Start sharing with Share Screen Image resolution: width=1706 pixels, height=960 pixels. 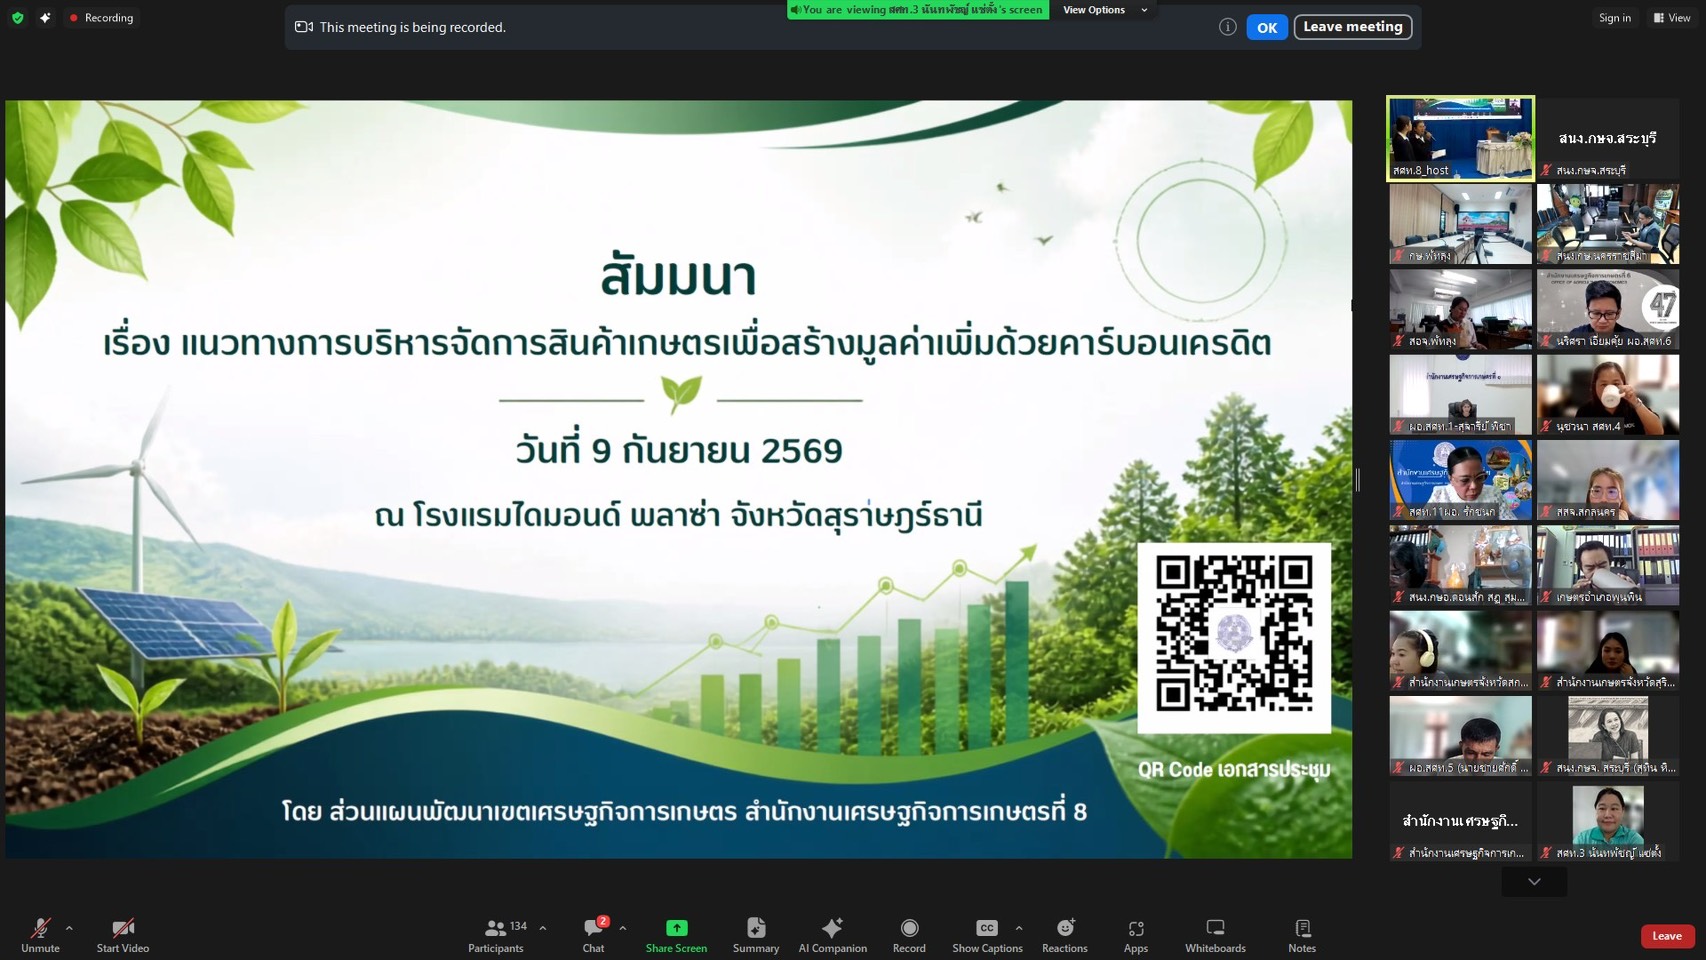click(676, 936)
